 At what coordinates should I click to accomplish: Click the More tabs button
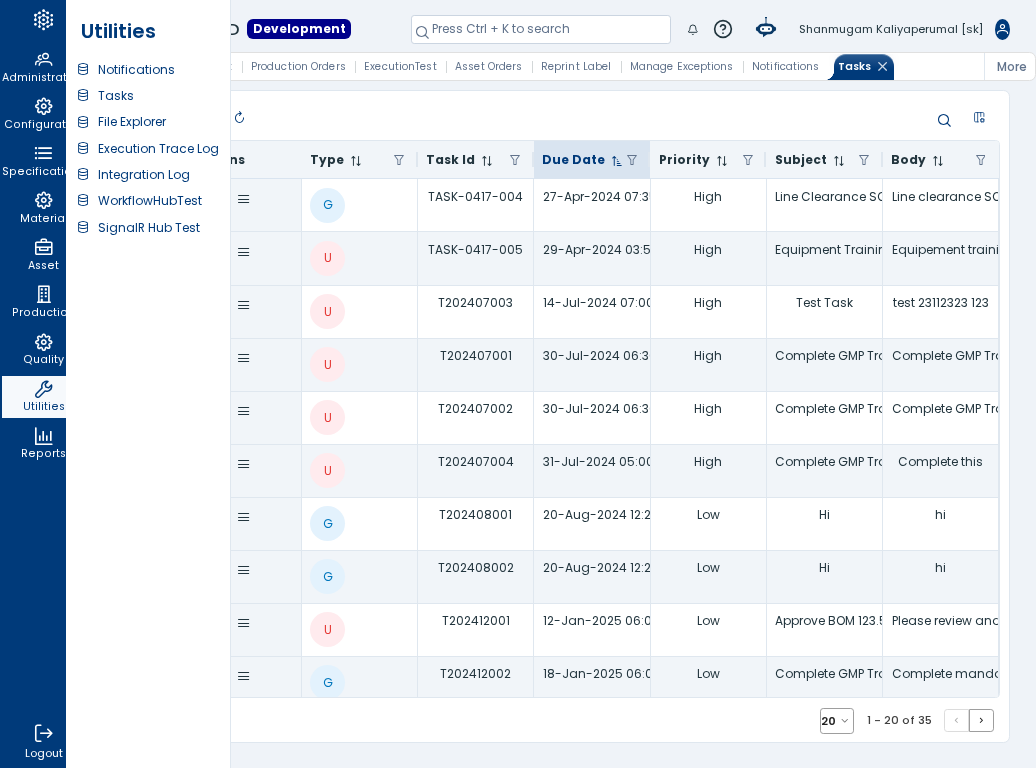coord(1011,67)
